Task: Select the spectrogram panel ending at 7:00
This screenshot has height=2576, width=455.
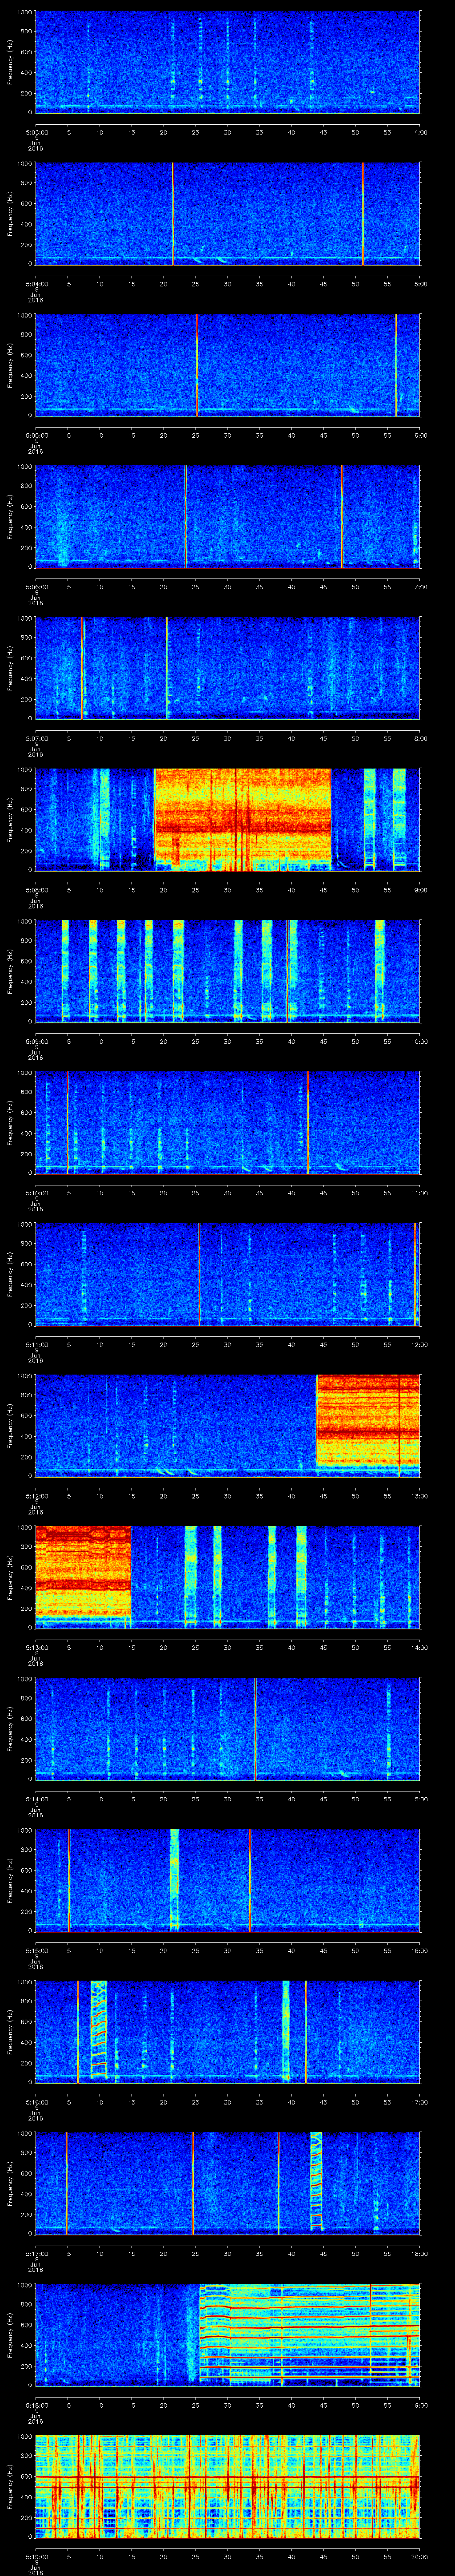Action: click(227, 516)
